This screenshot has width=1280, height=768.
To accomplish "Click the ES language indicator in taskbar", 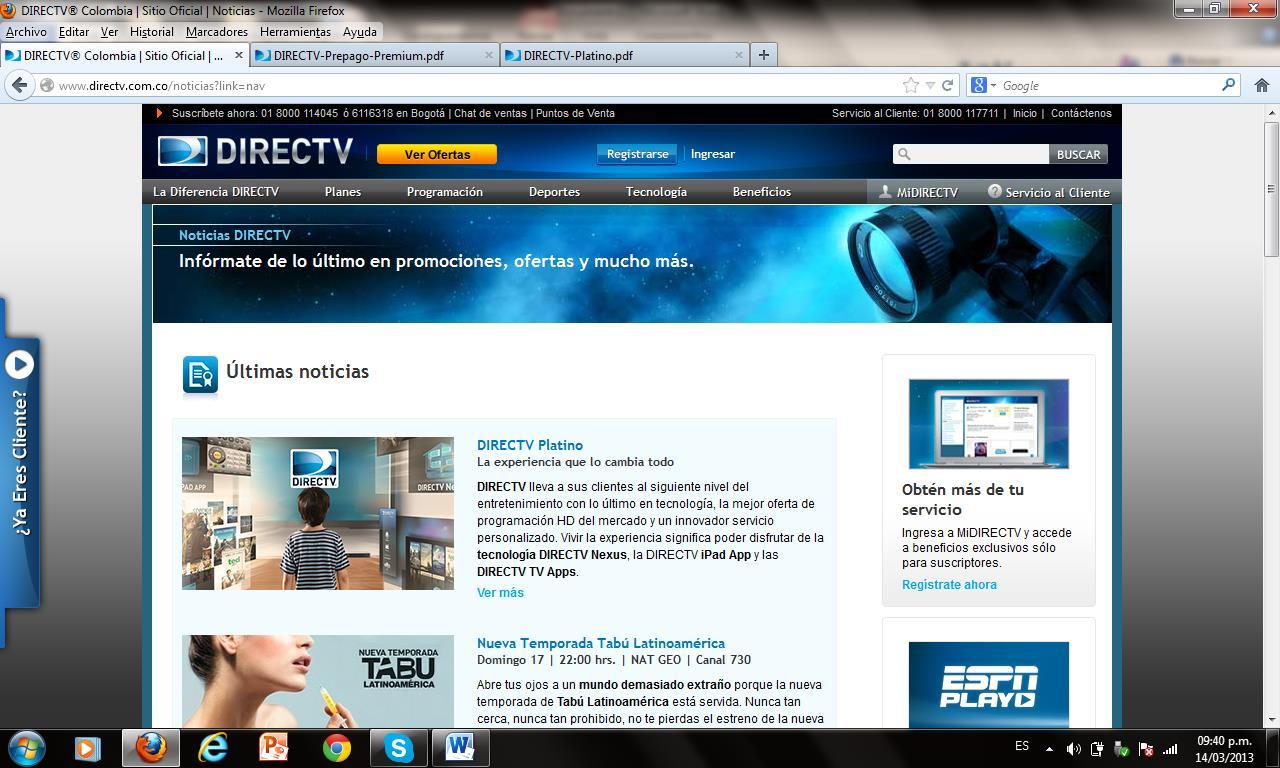I will coord(1022,746).
